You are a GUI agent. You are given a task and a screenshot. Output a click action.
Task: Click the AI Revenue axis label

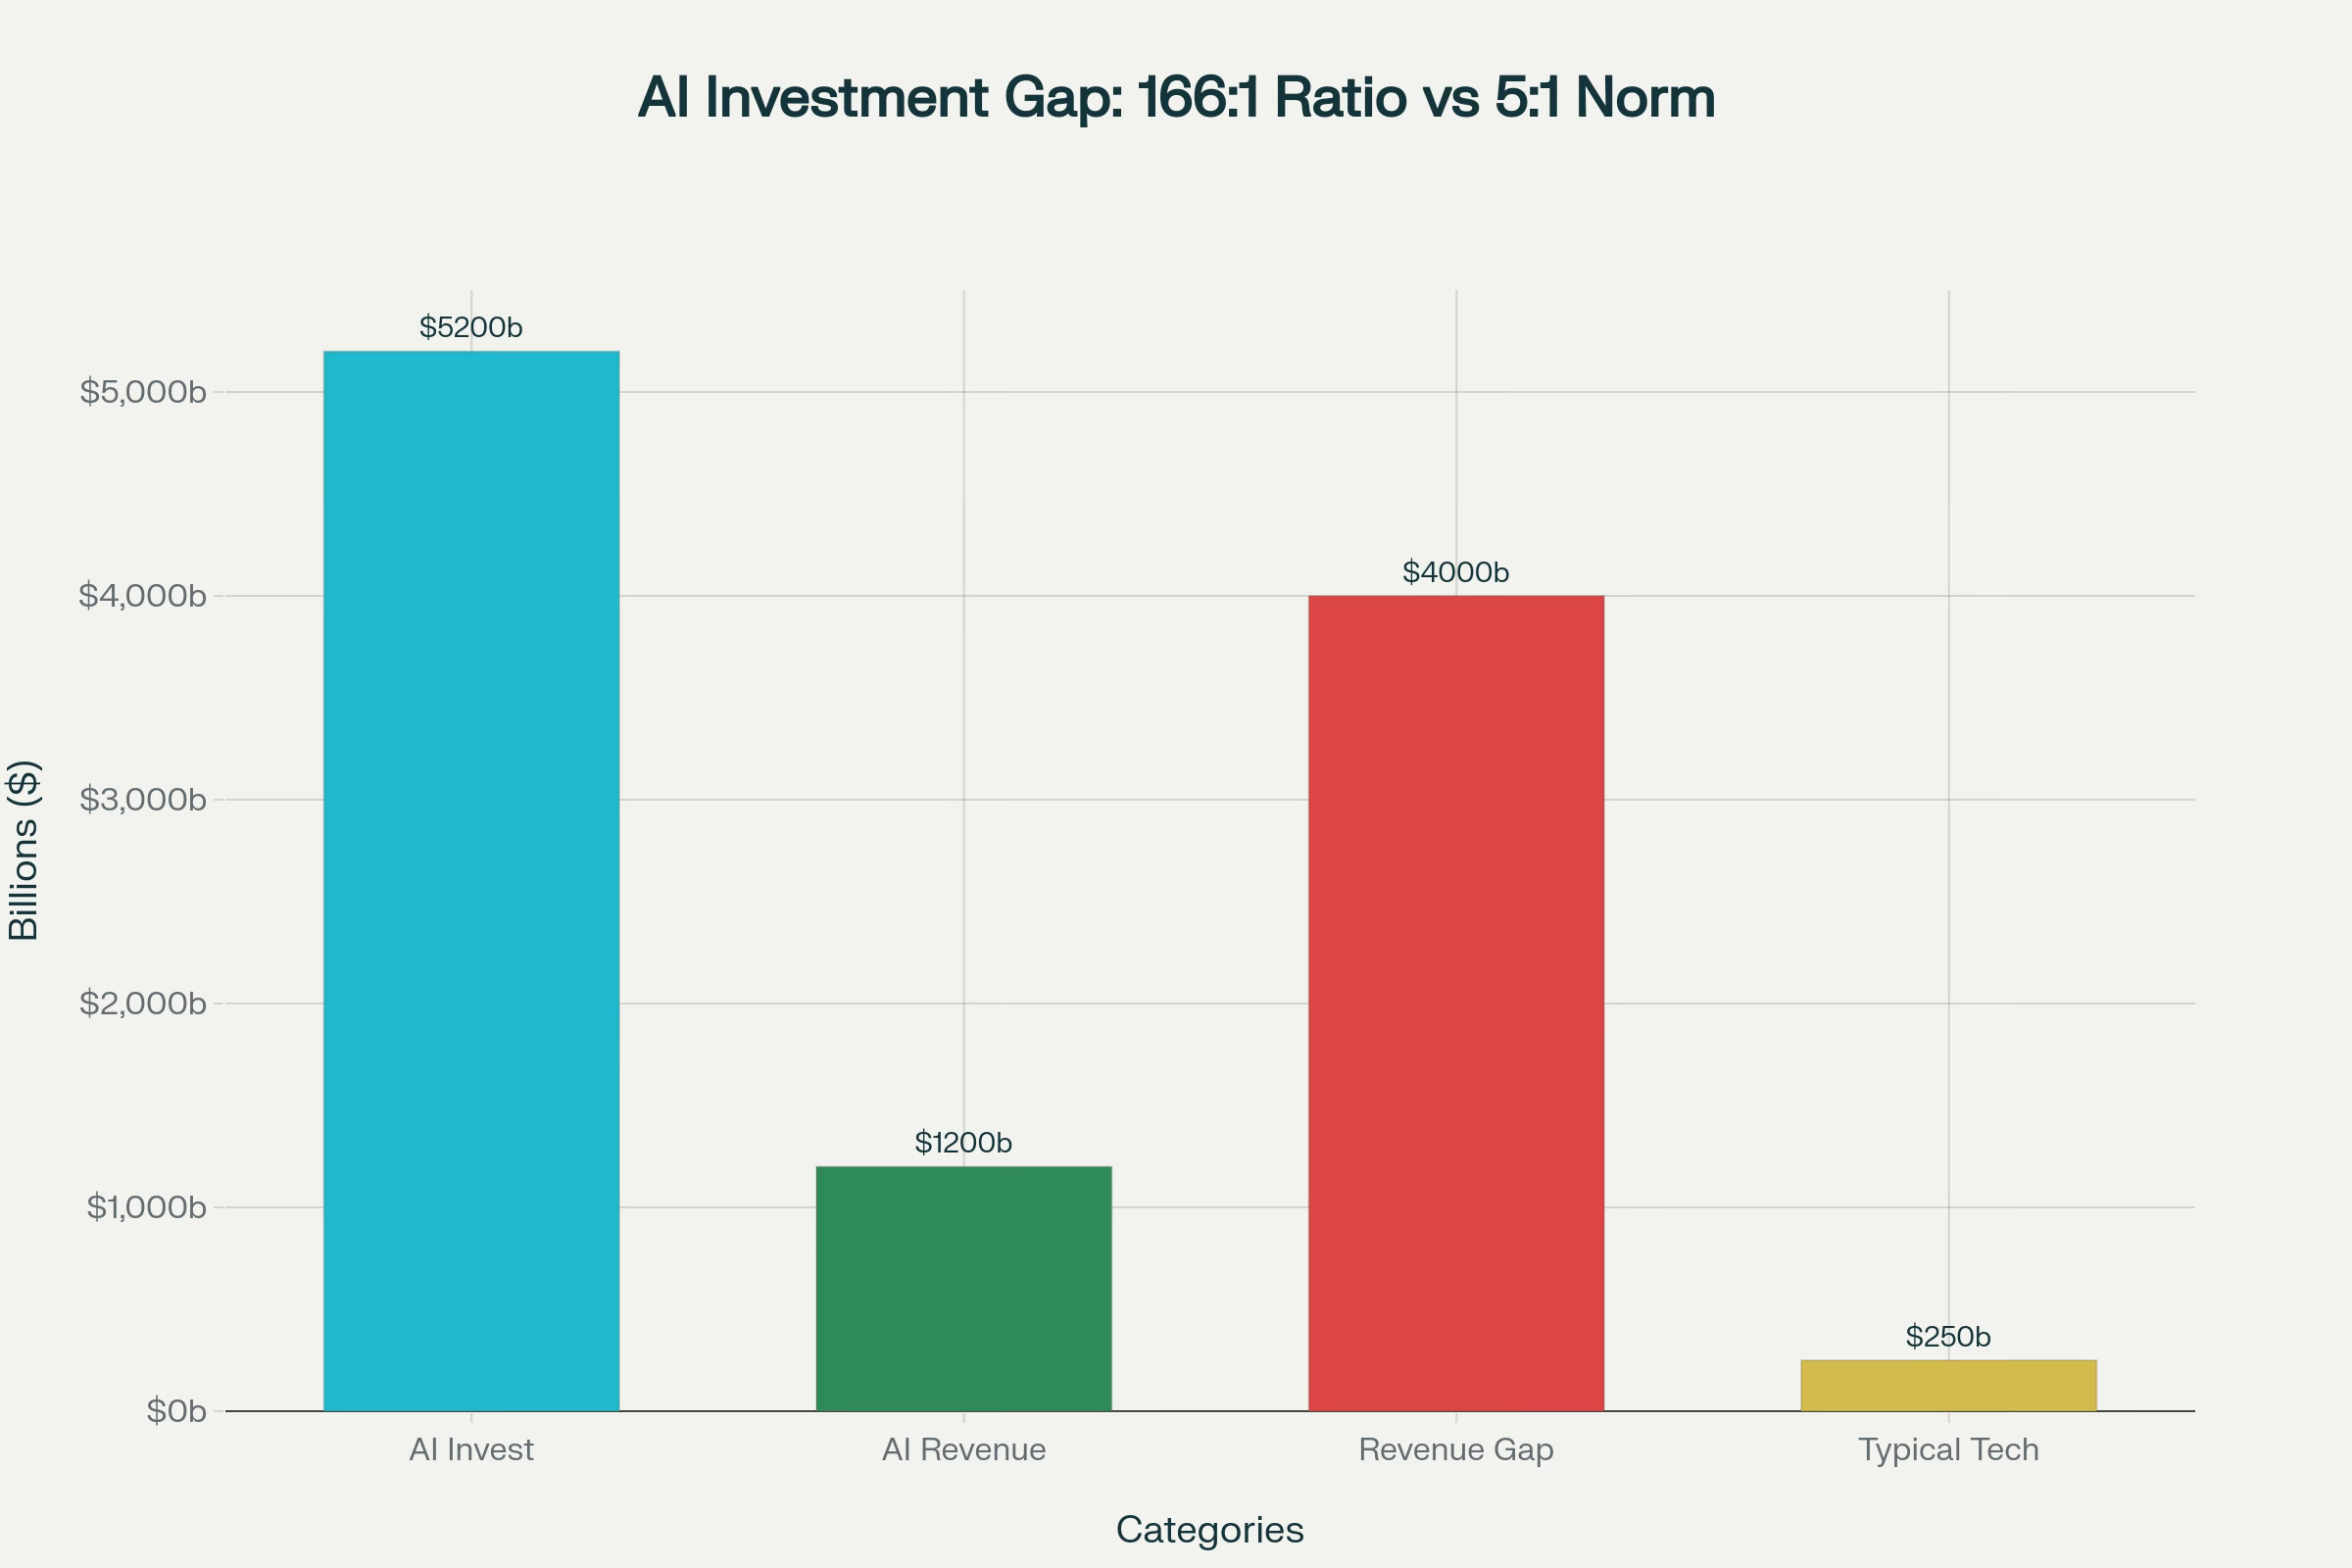tap(963, 1449)
